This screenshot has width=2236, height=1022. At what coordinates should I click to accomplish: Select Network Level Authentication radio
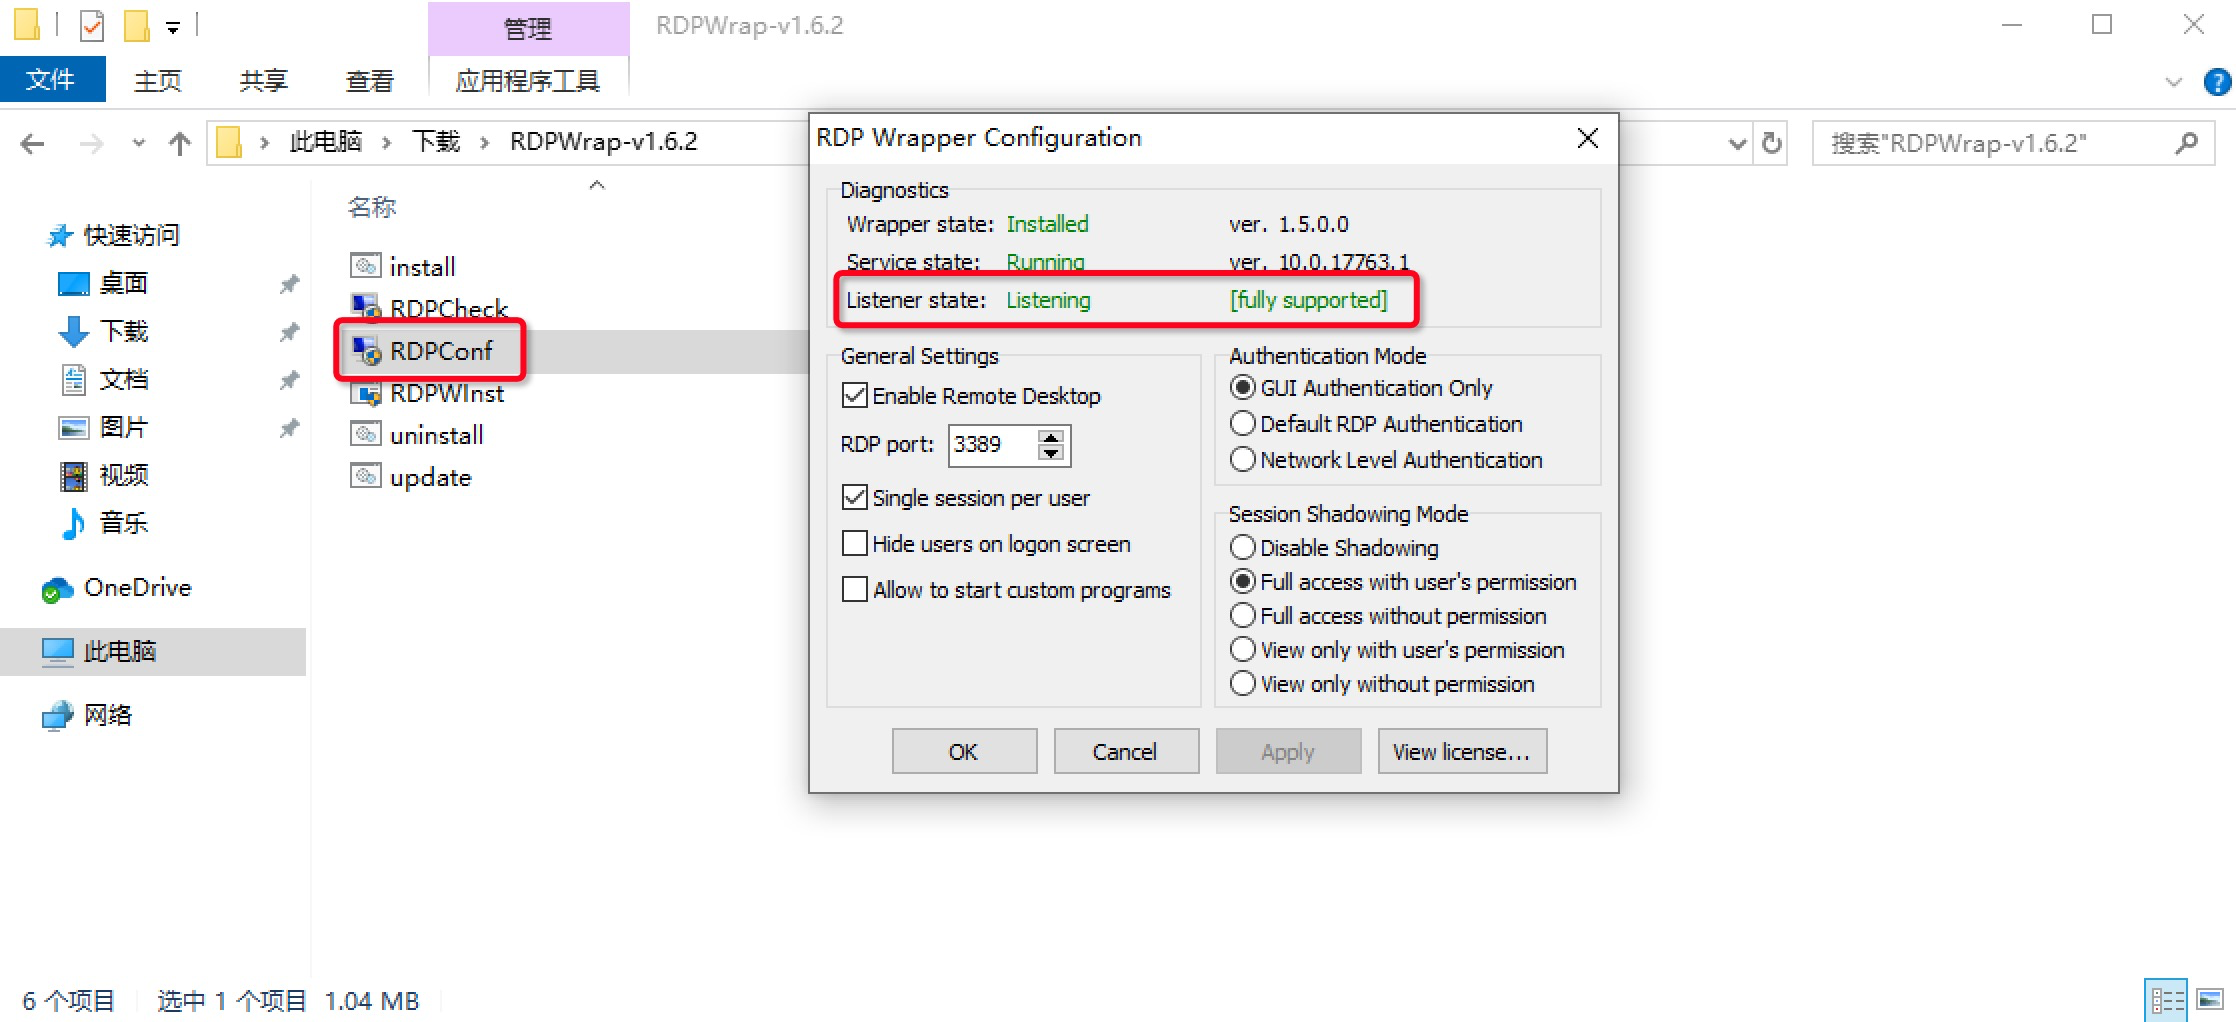pos(1243,459)
